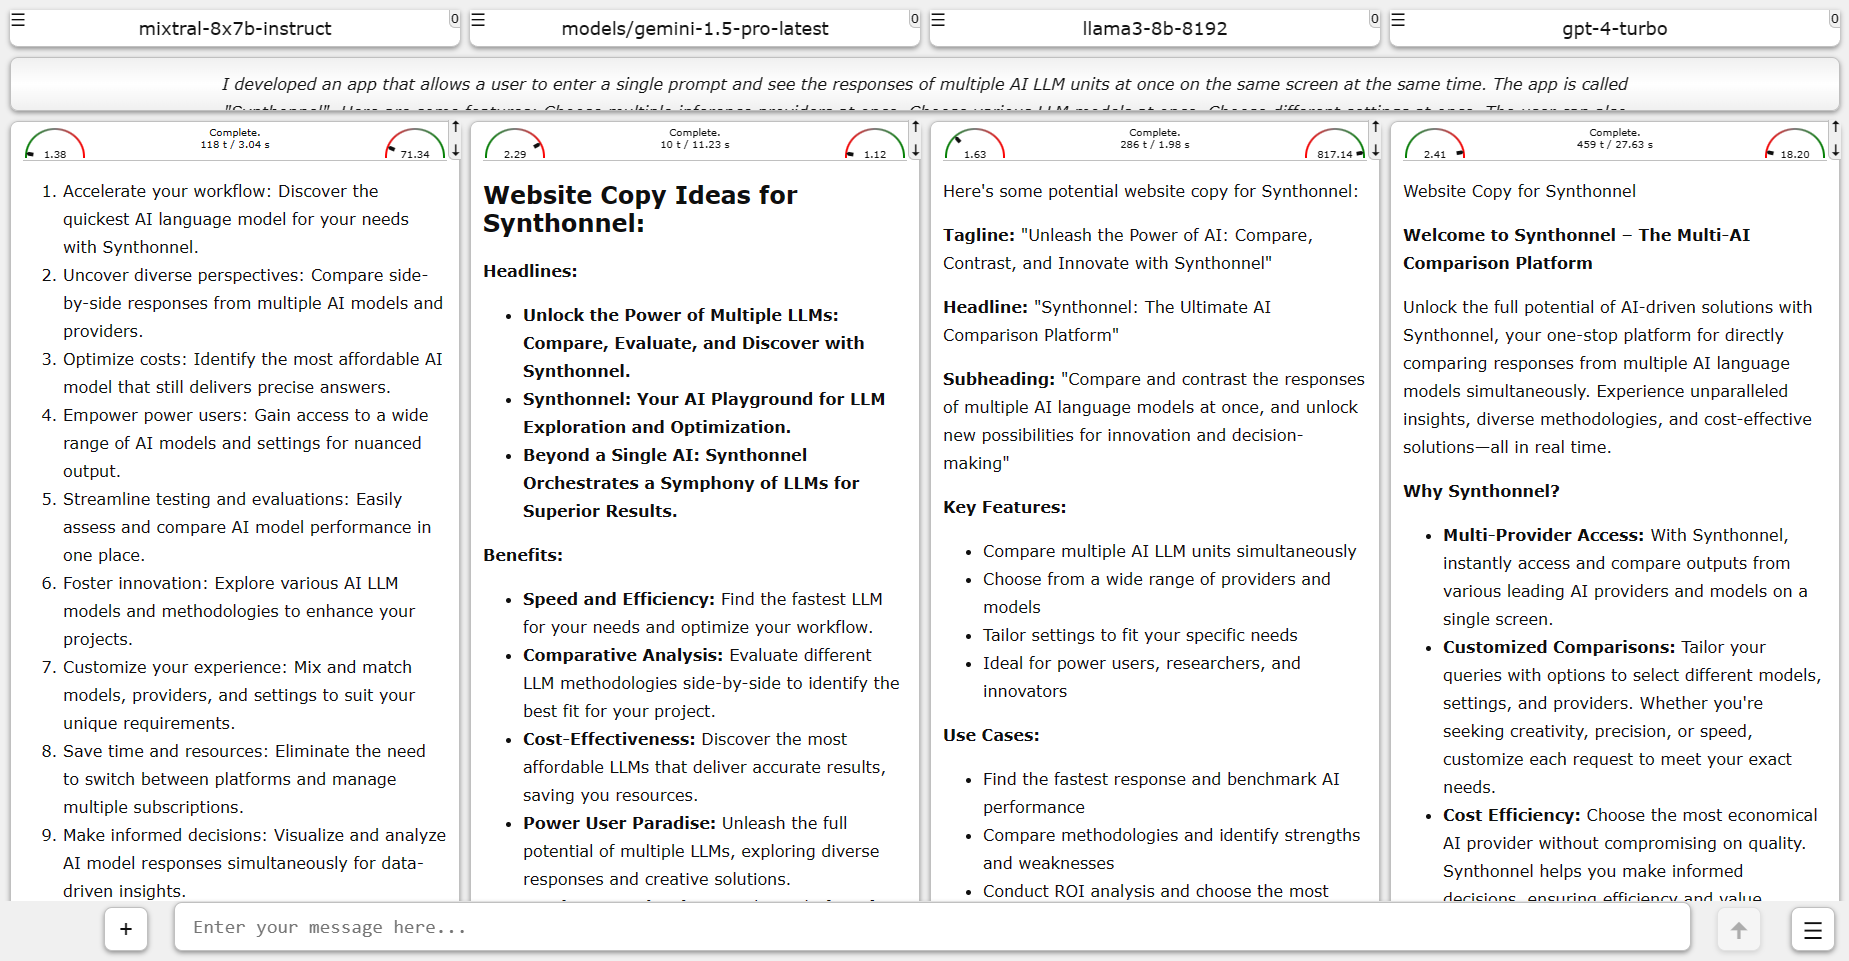The width and height of the screenshot is (1849, 961).
Task: Click 'Cost Efficiency:' bullet in gpt-4-turbo response
Action: [1512, 815]
